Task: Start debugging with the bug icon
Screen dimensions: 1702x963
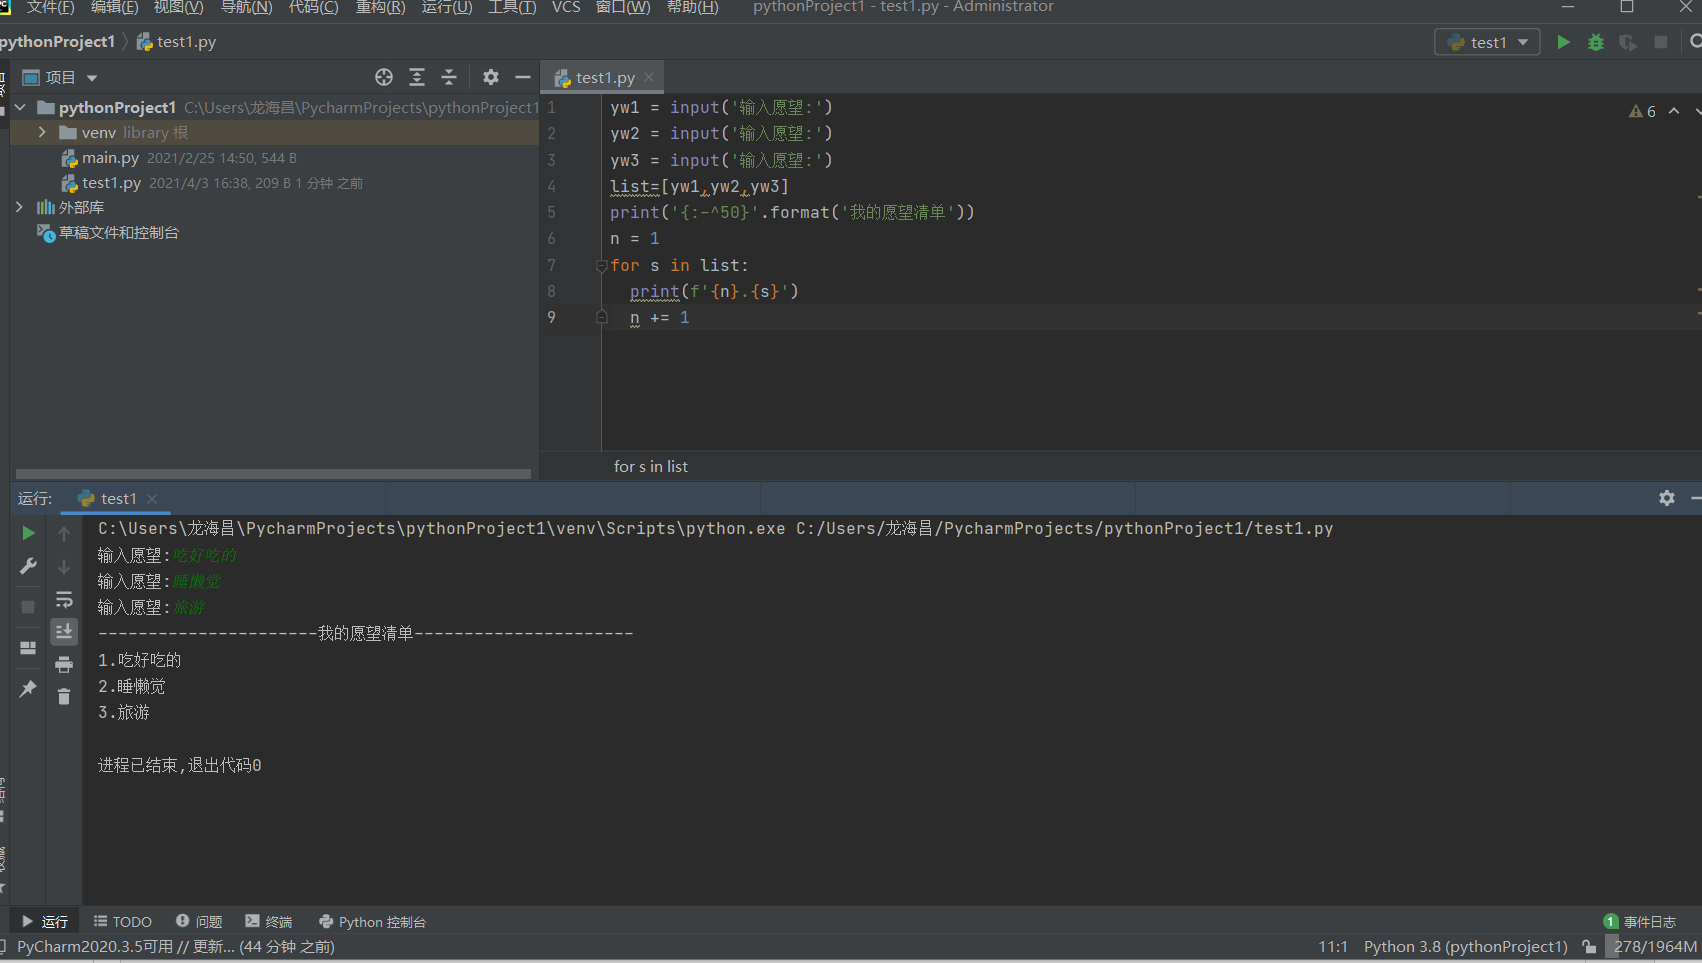Action: [1596, 42]
